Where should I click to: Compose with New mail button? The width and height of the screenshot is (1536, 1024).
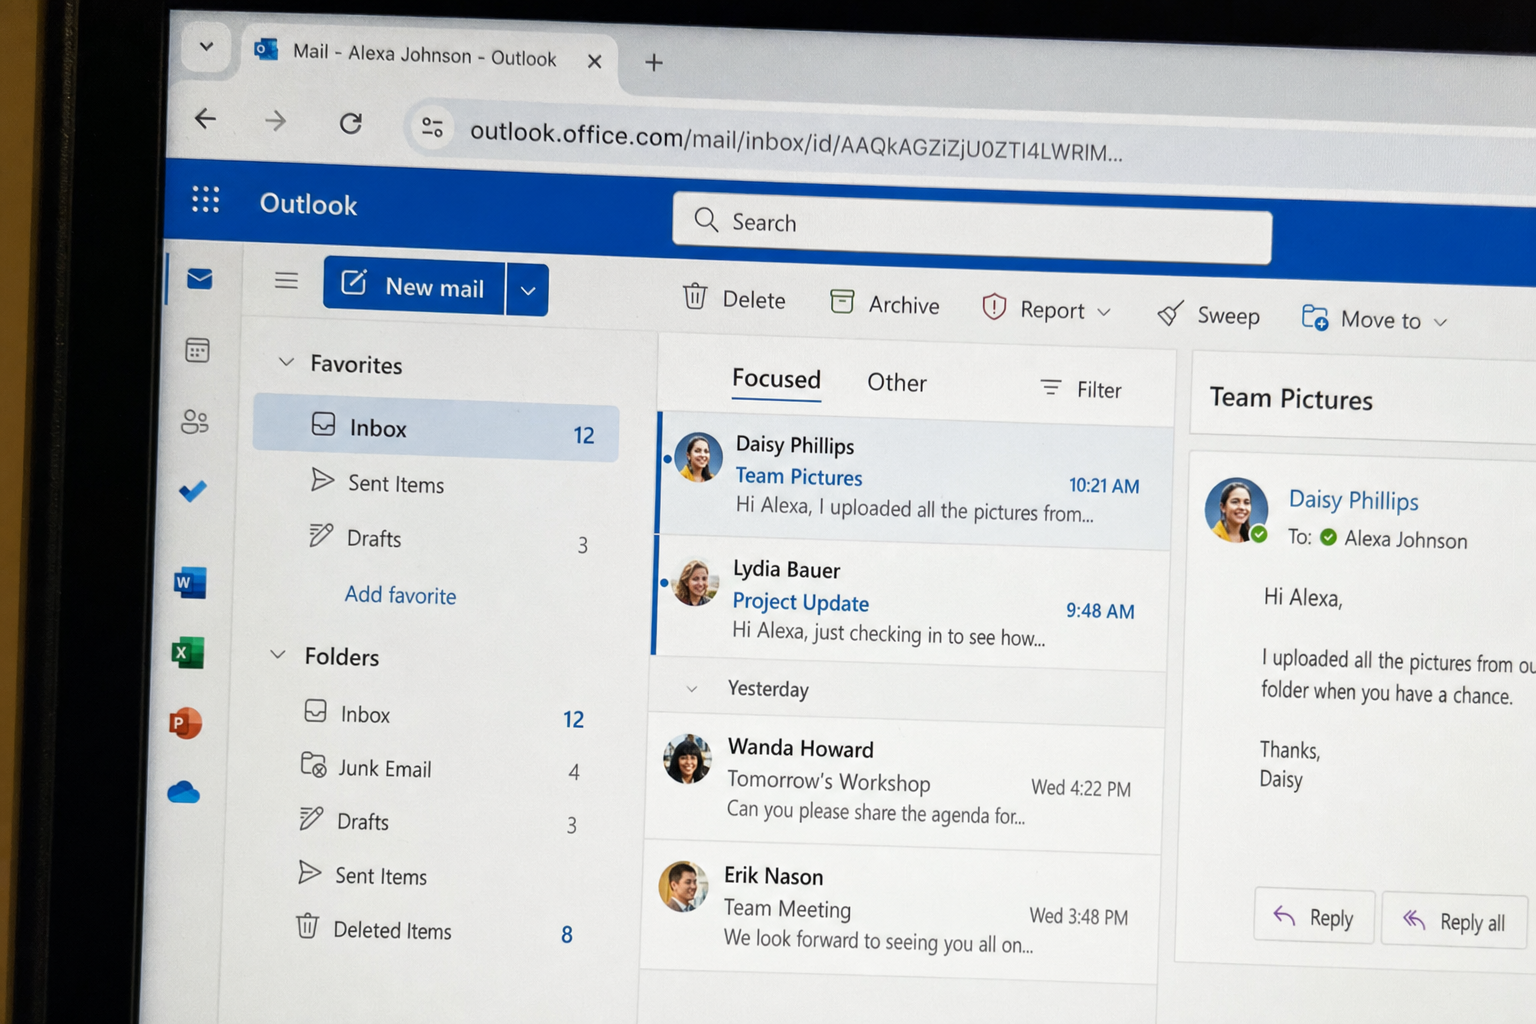(414, 285)
